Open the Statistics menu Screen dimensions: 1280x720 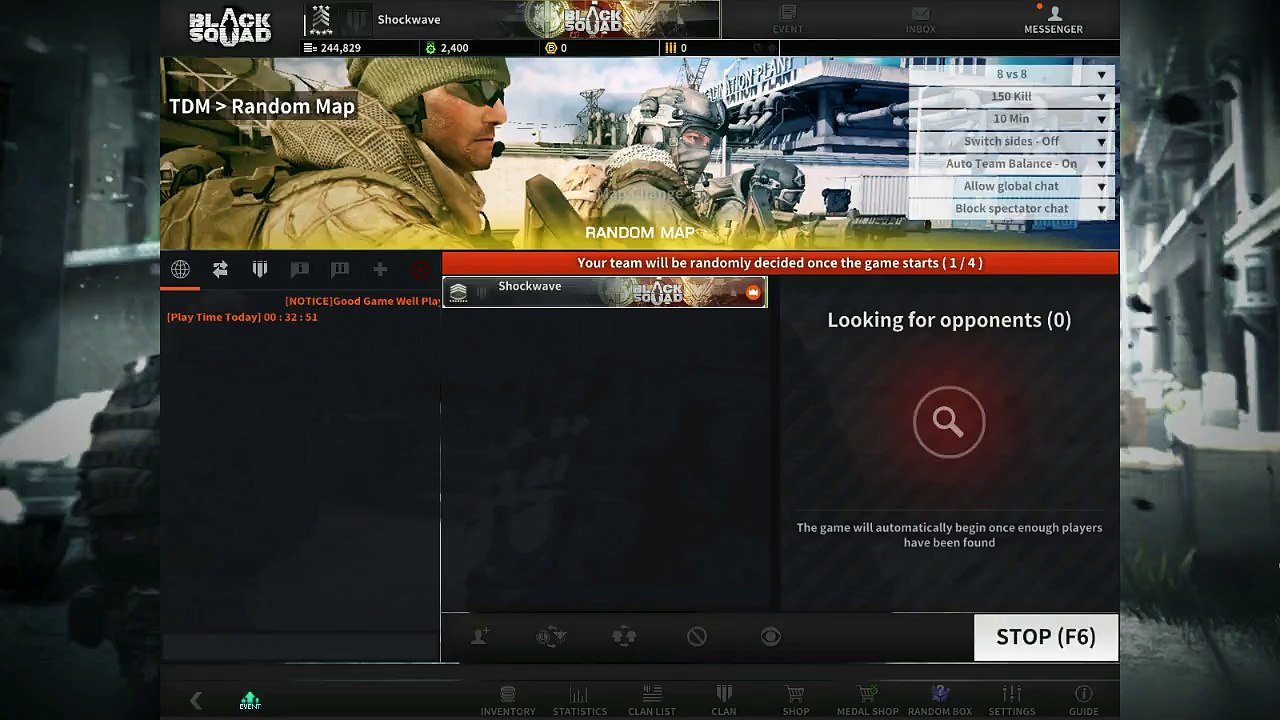pyautogui.click(x=580, y=700)
